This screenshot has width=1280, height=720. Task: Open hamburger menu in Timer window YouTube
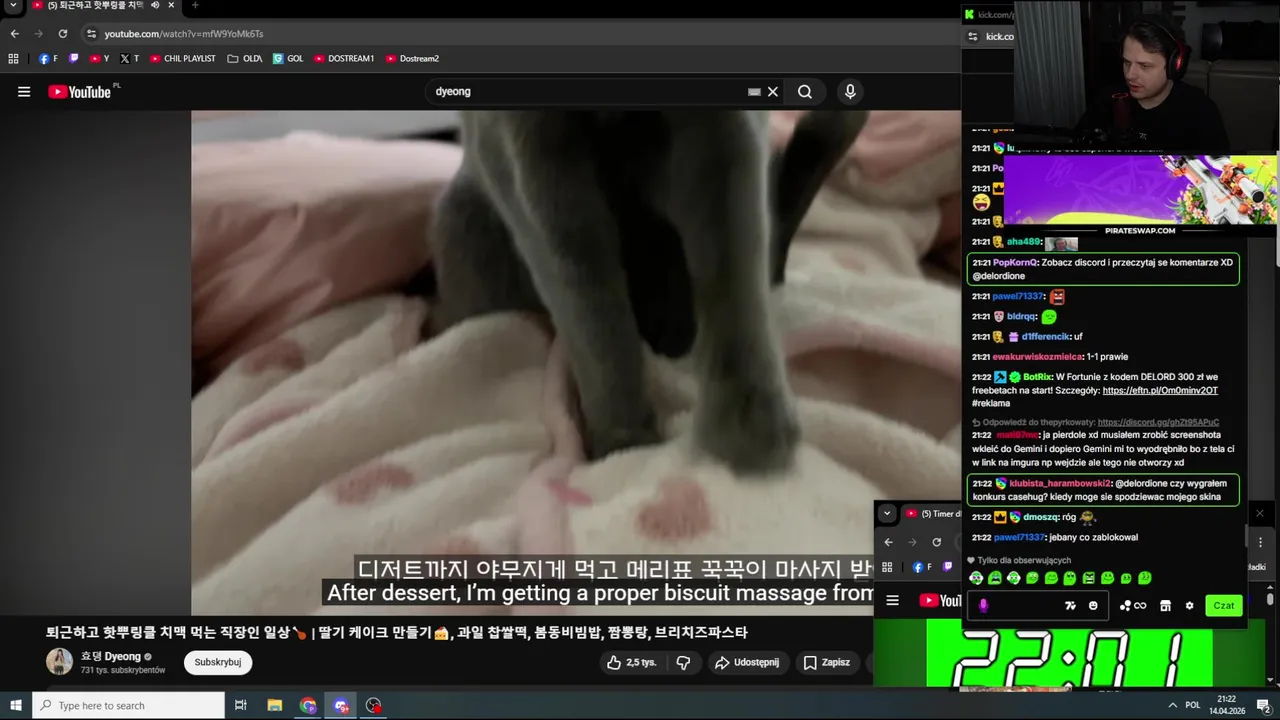(893, 601)
